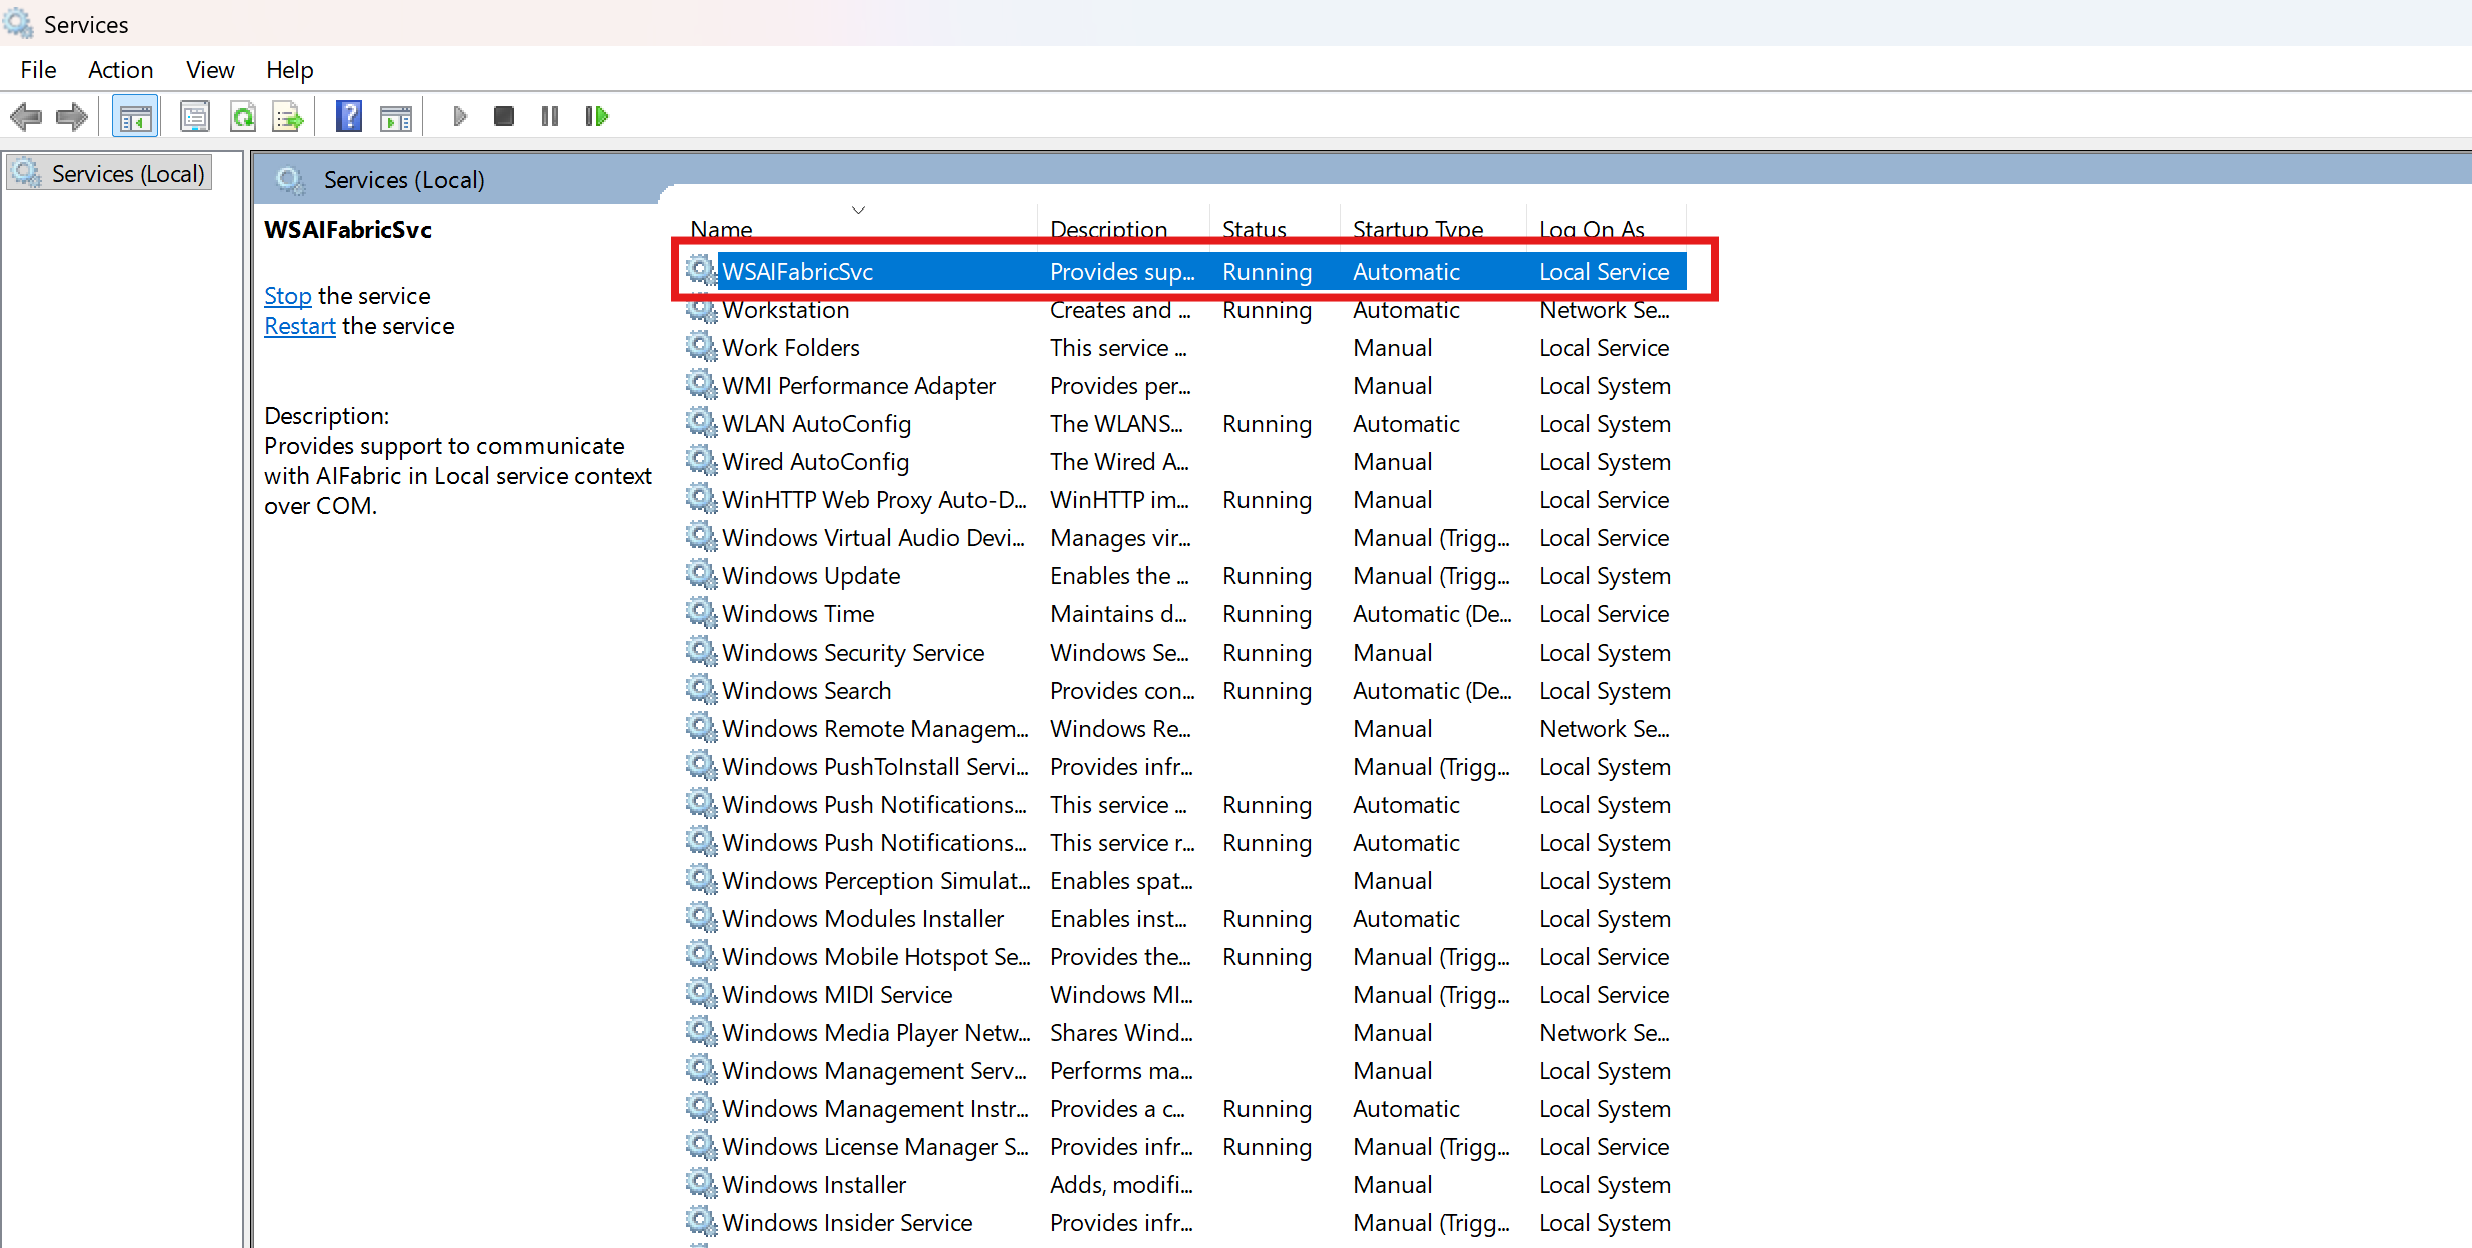Select the Windows License Manager S... service
Image resolution: width=2472 pixels, height=1248 pixels.
click(x=875, y=1147)
